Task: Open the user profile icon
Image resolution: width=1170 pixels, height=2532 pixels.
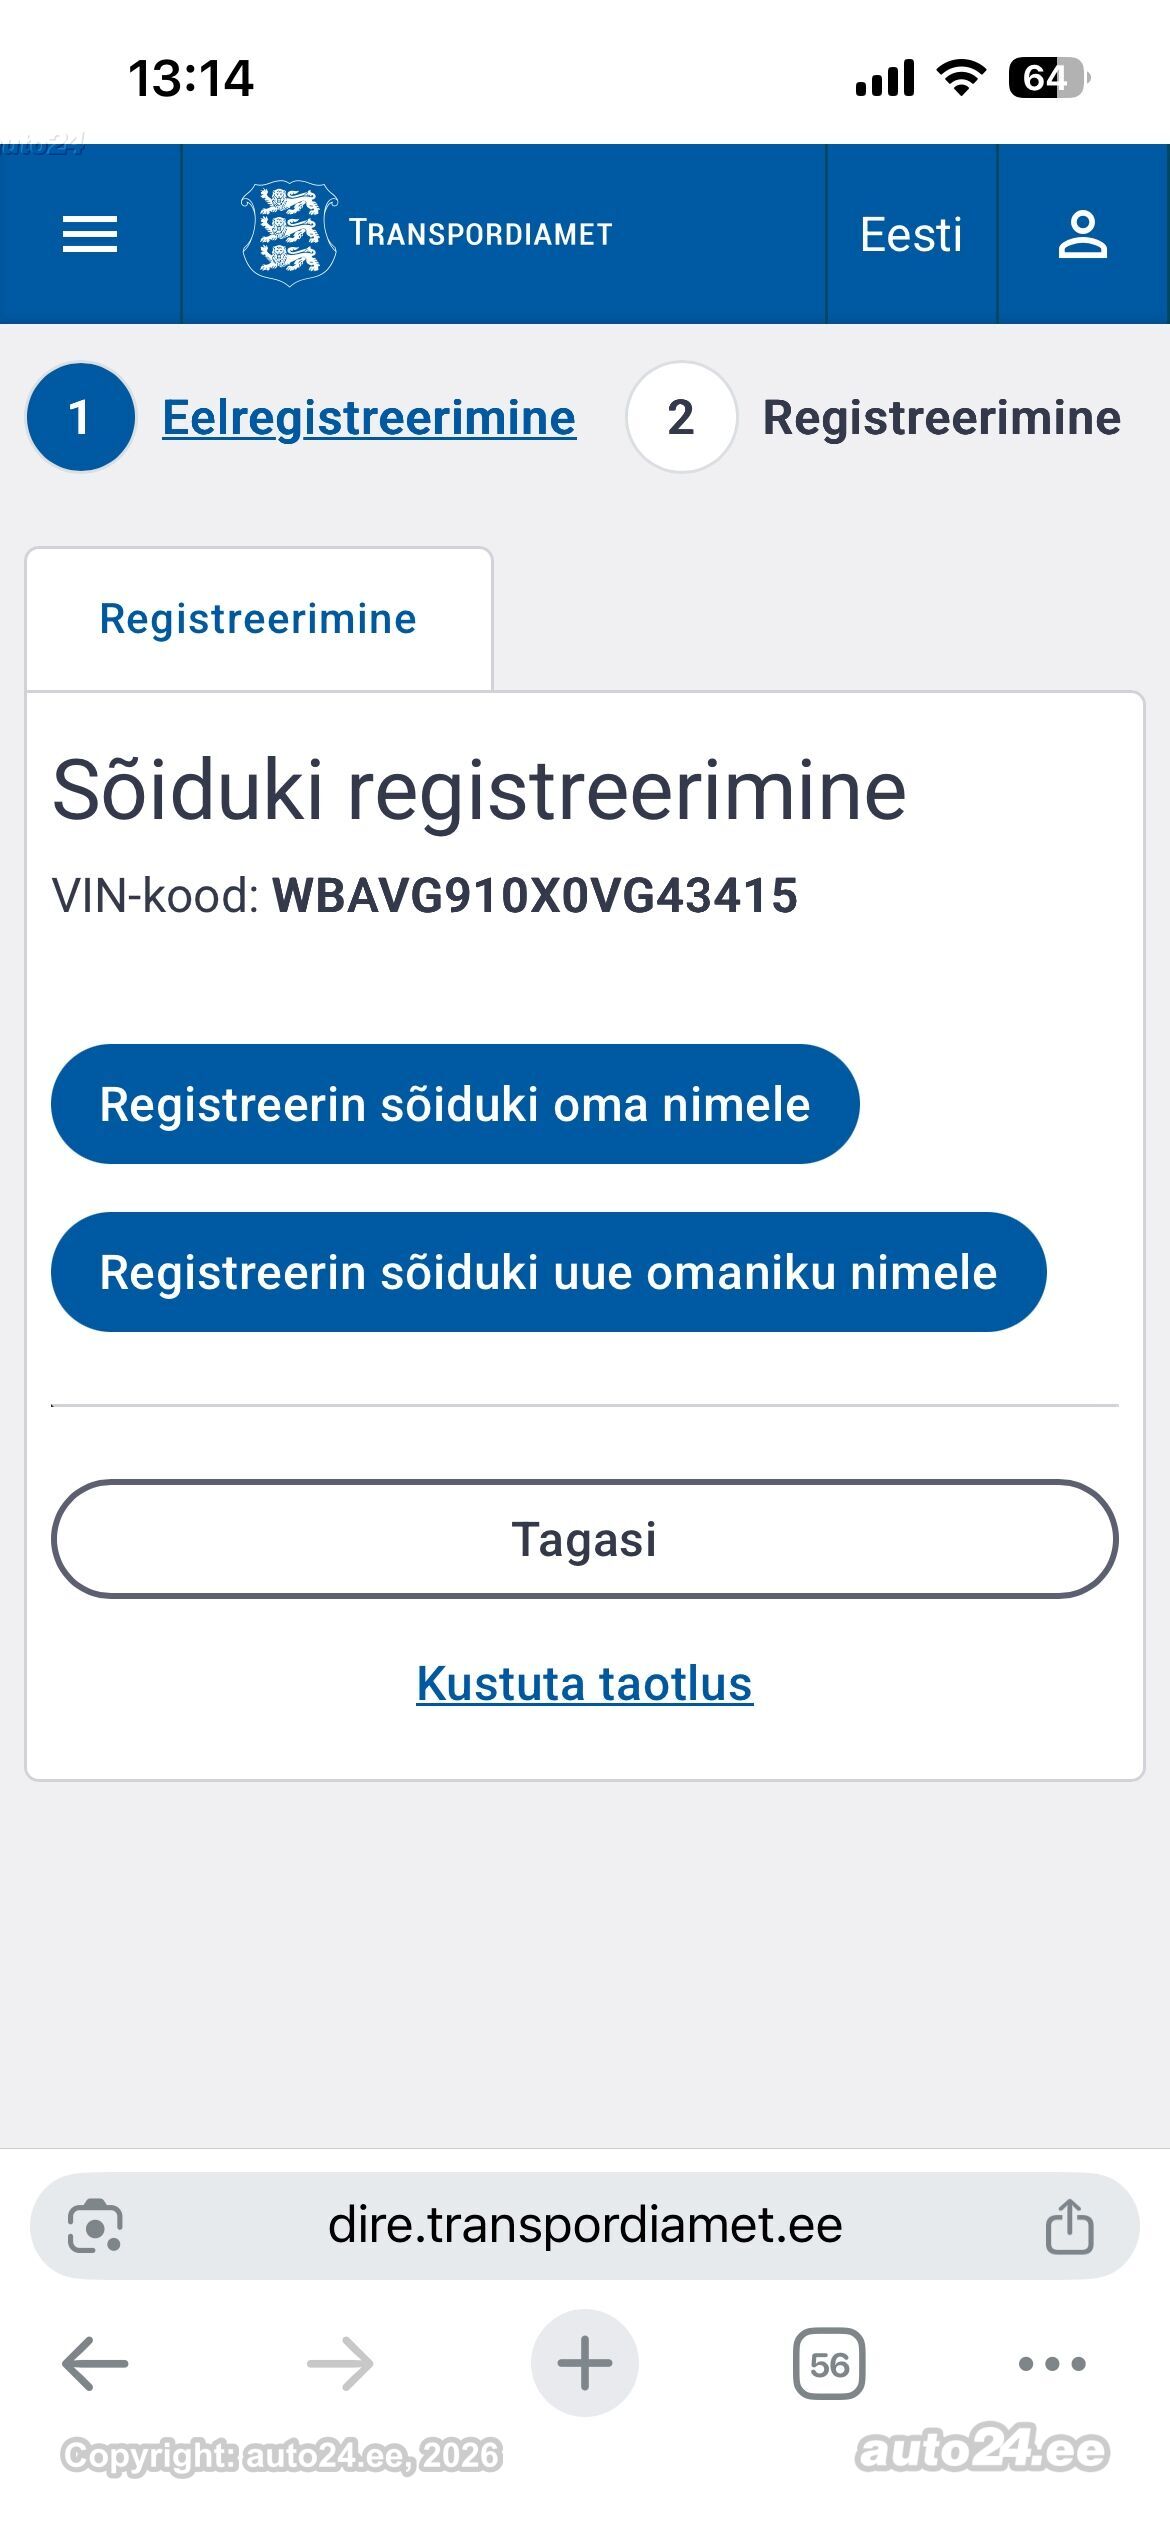Action: click(x=1083, y=234)
